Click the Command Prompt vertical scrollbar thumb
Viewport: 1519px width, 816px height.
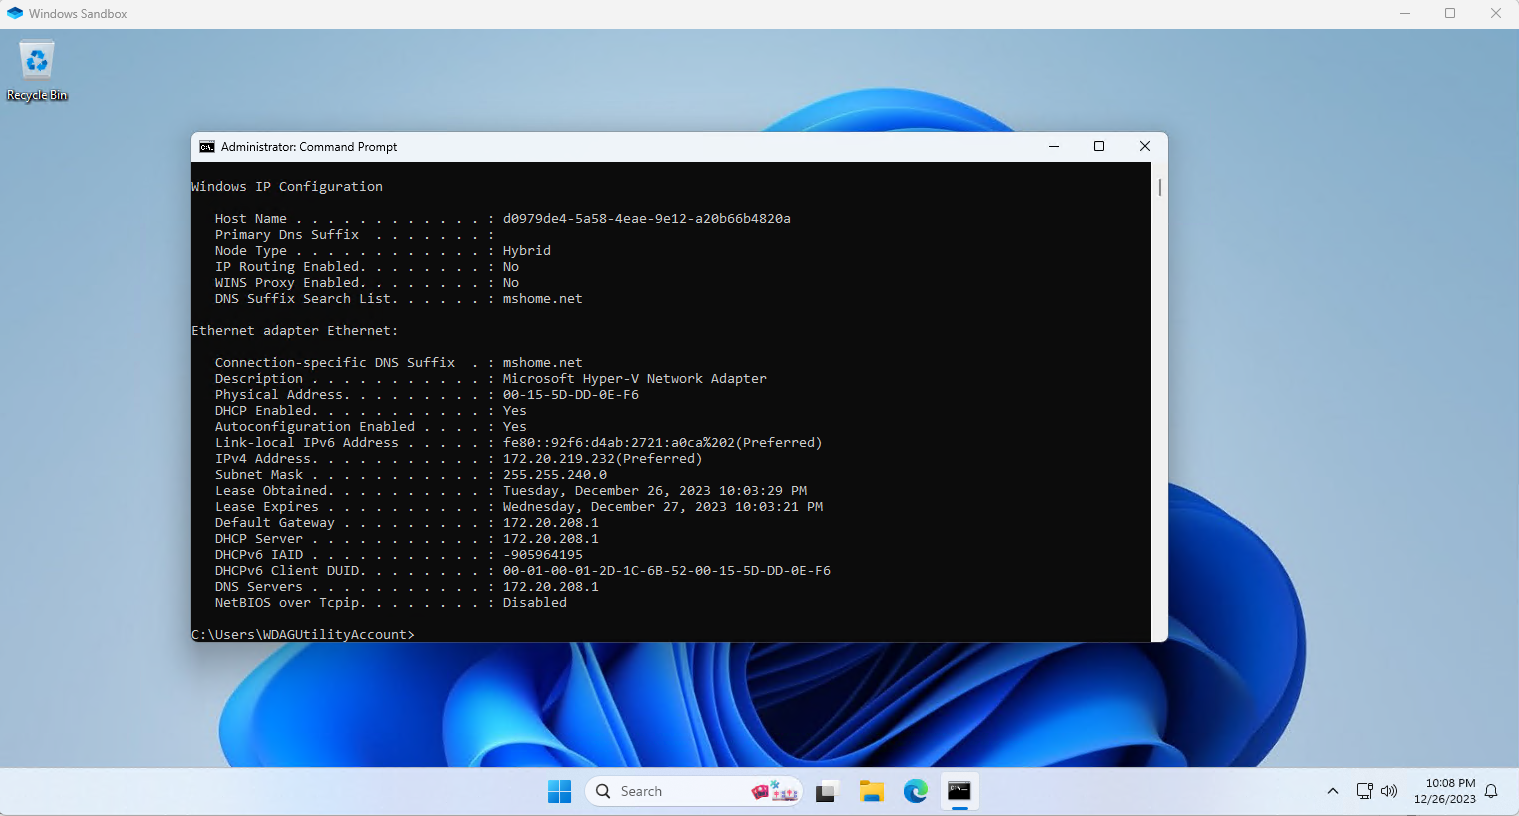click(1160, 187)
